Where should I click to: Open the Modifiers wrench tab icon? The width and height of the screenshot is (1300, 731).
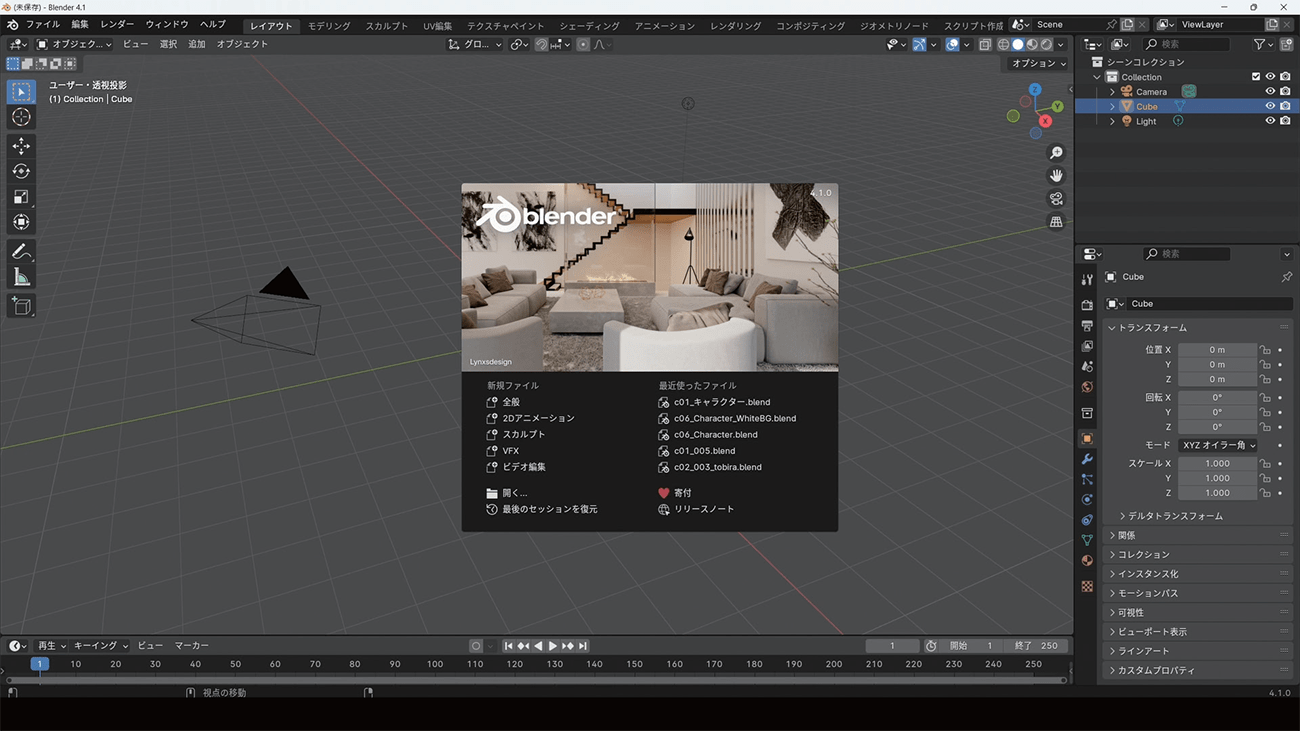pos(1087,459)
